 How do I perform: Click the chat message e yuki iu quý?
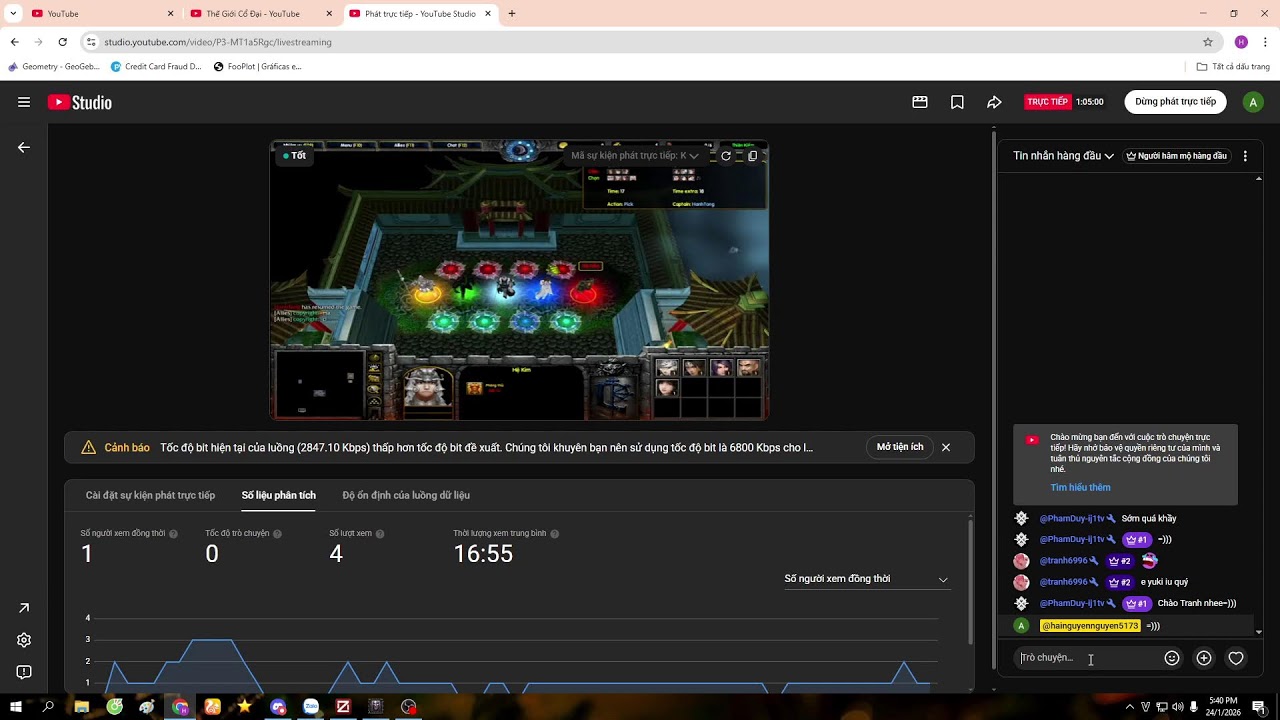(x=1164, y=582)
